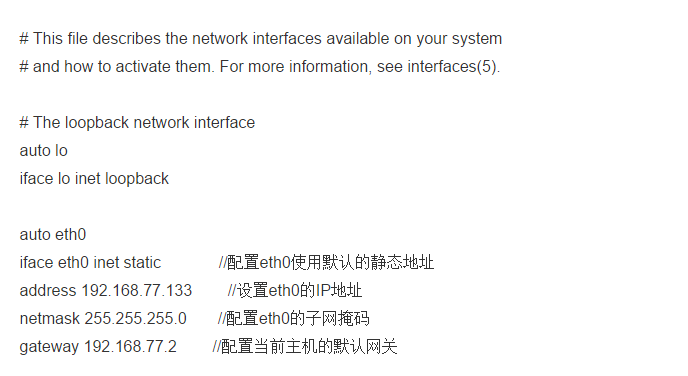
Task: Click the word 'gateway'
Action: (x=49, y=347)
